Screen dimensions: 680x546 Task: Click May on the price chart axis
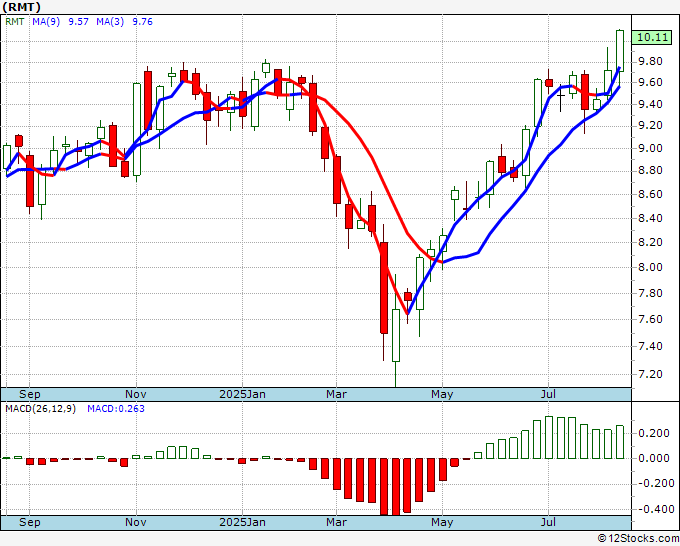coord(442,394)
